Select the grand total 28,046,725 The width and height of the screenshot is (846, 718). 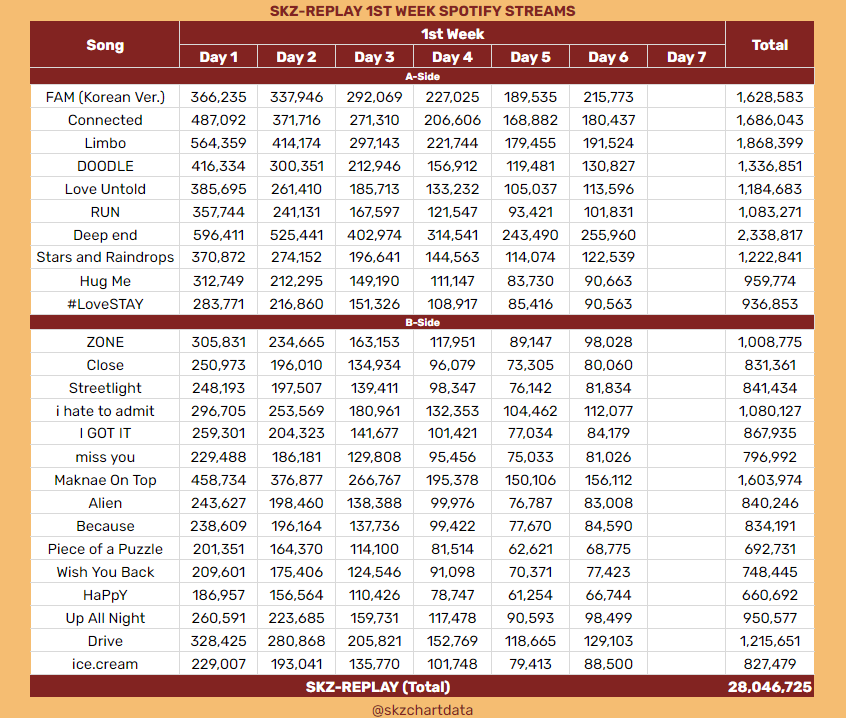[x=769, y=687]
